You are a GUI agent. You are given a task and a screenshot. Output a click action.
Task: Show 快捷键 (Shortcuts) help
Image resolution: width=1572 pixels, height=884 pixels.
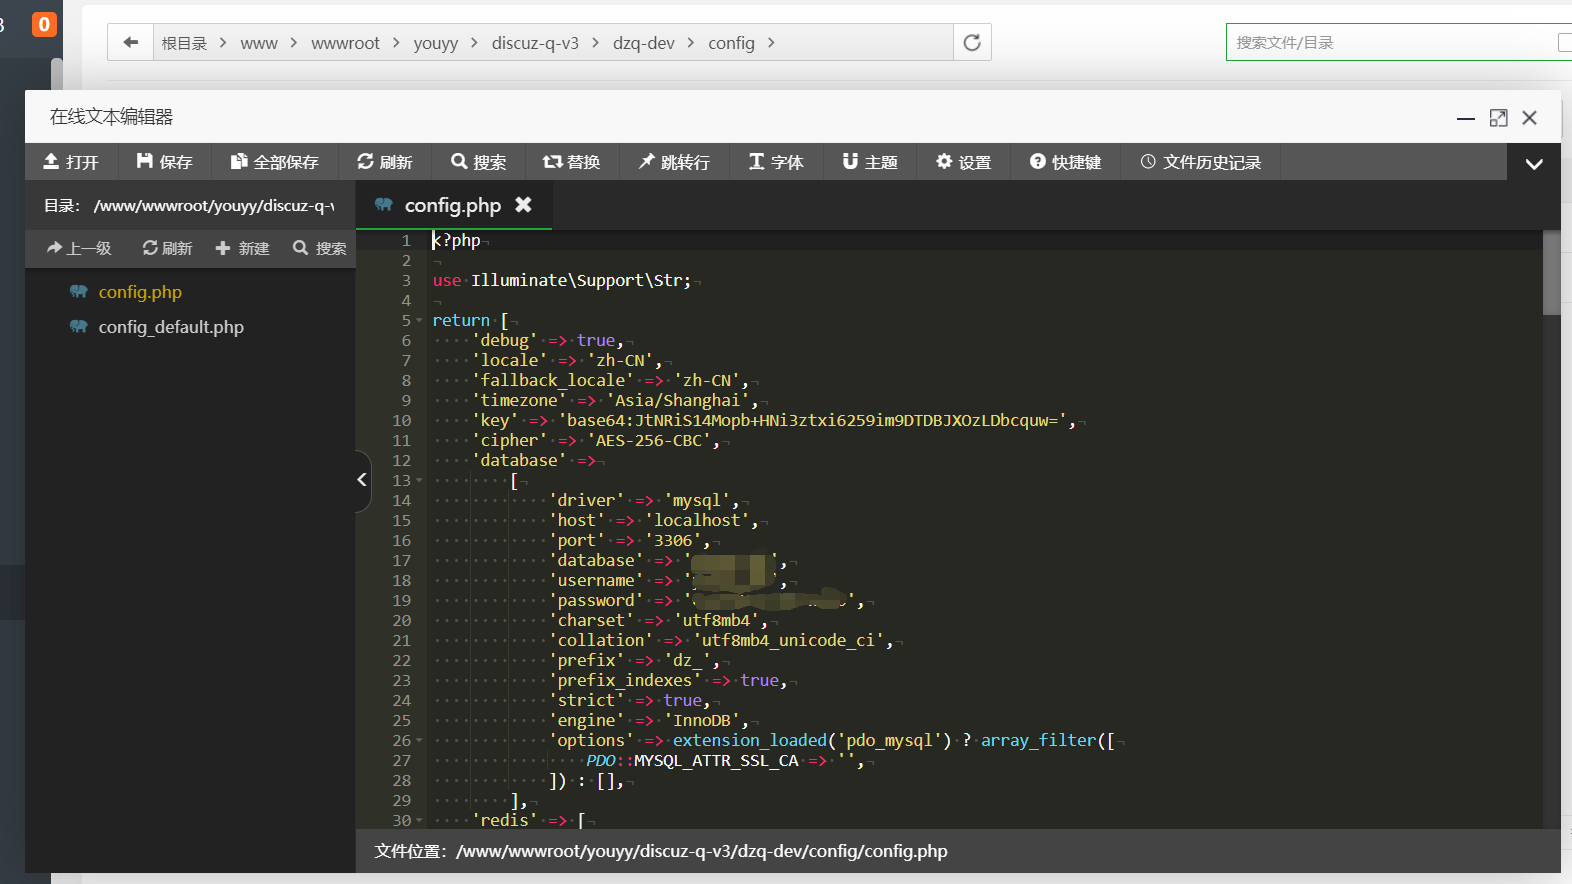pyautogui.click(x=1066, y=162)
